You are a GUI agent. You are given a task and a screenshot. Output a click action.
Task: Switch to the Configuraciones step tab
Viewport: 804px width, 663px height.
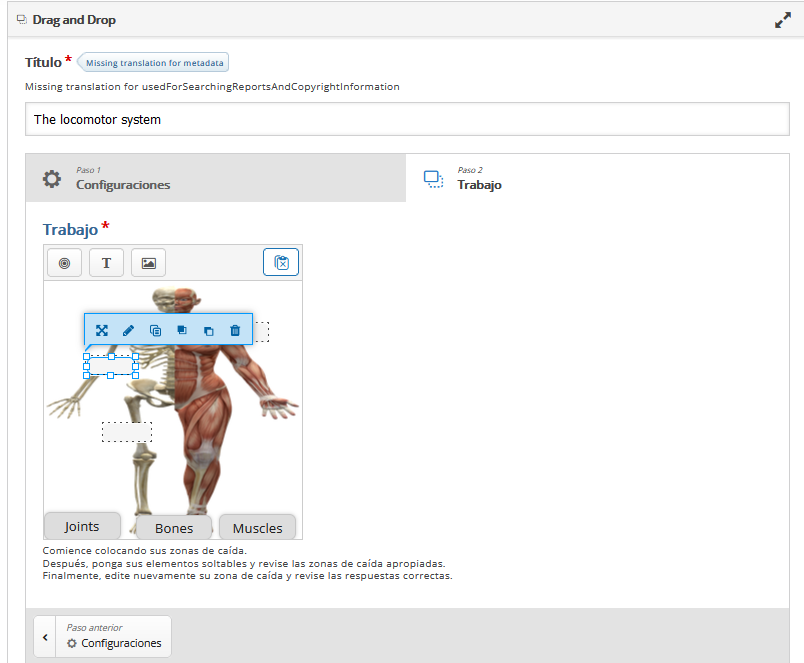(216, 178)
